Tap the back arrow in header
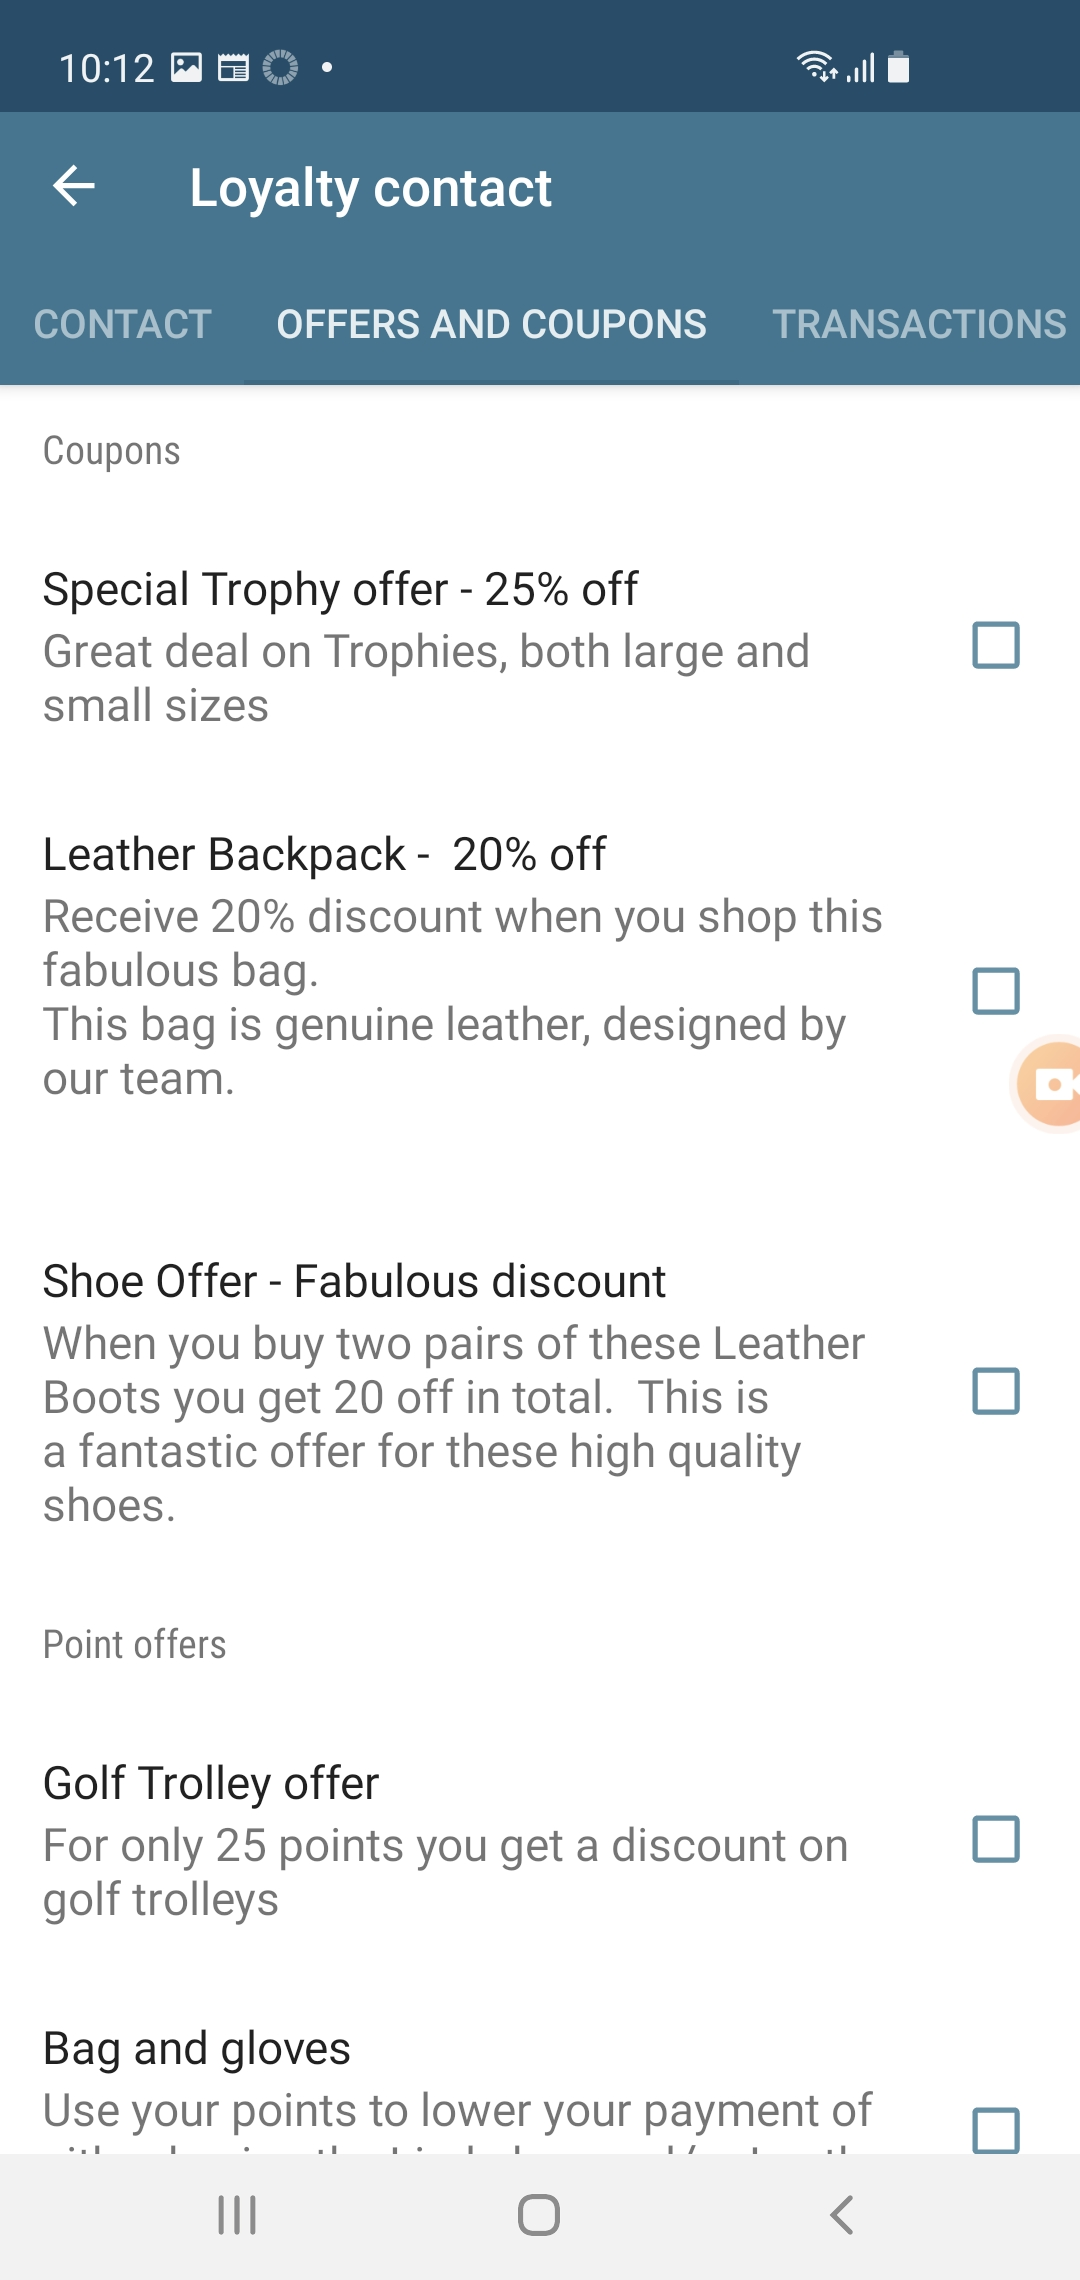Image resolution: width=1080 pixels, height=2280 pixels. (x=74, y=186)
